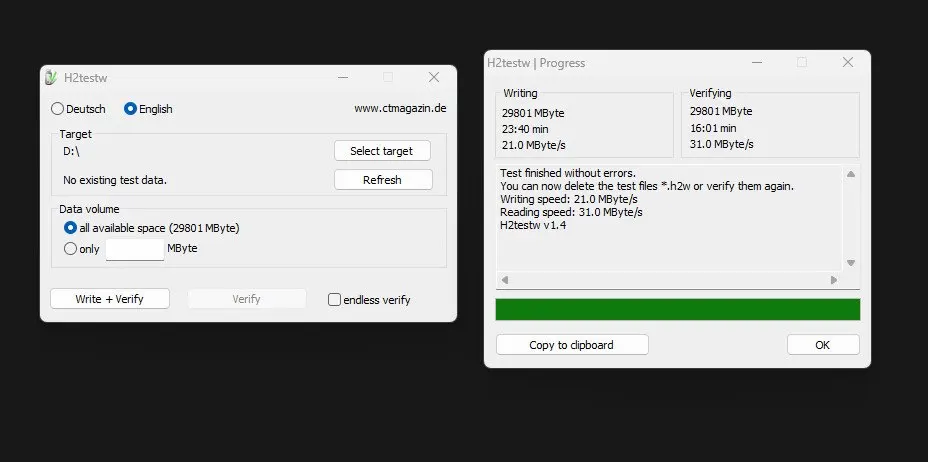Click the Refresh button
928x462 pixels.
tap(383, 180)
